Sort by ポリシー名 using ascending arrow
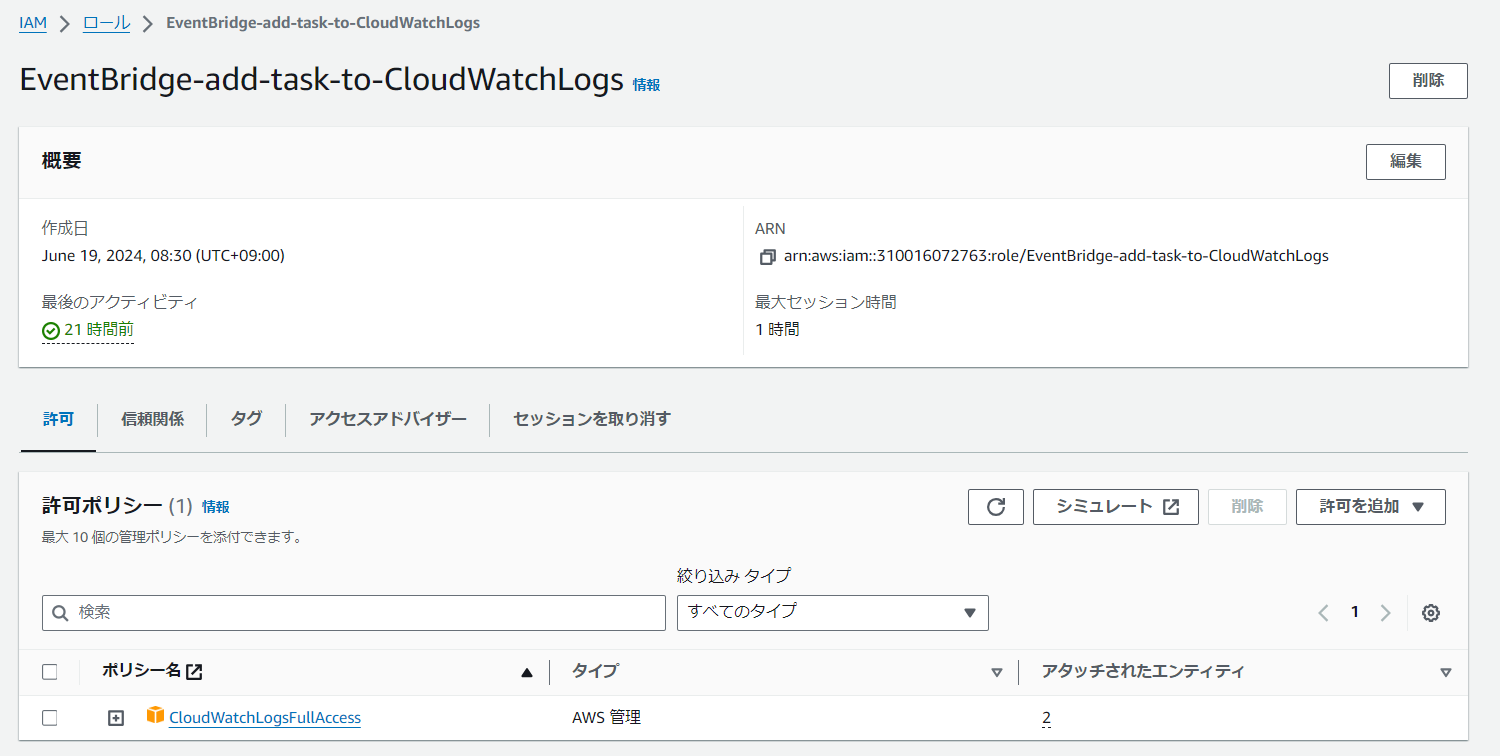 coord(527,673)
